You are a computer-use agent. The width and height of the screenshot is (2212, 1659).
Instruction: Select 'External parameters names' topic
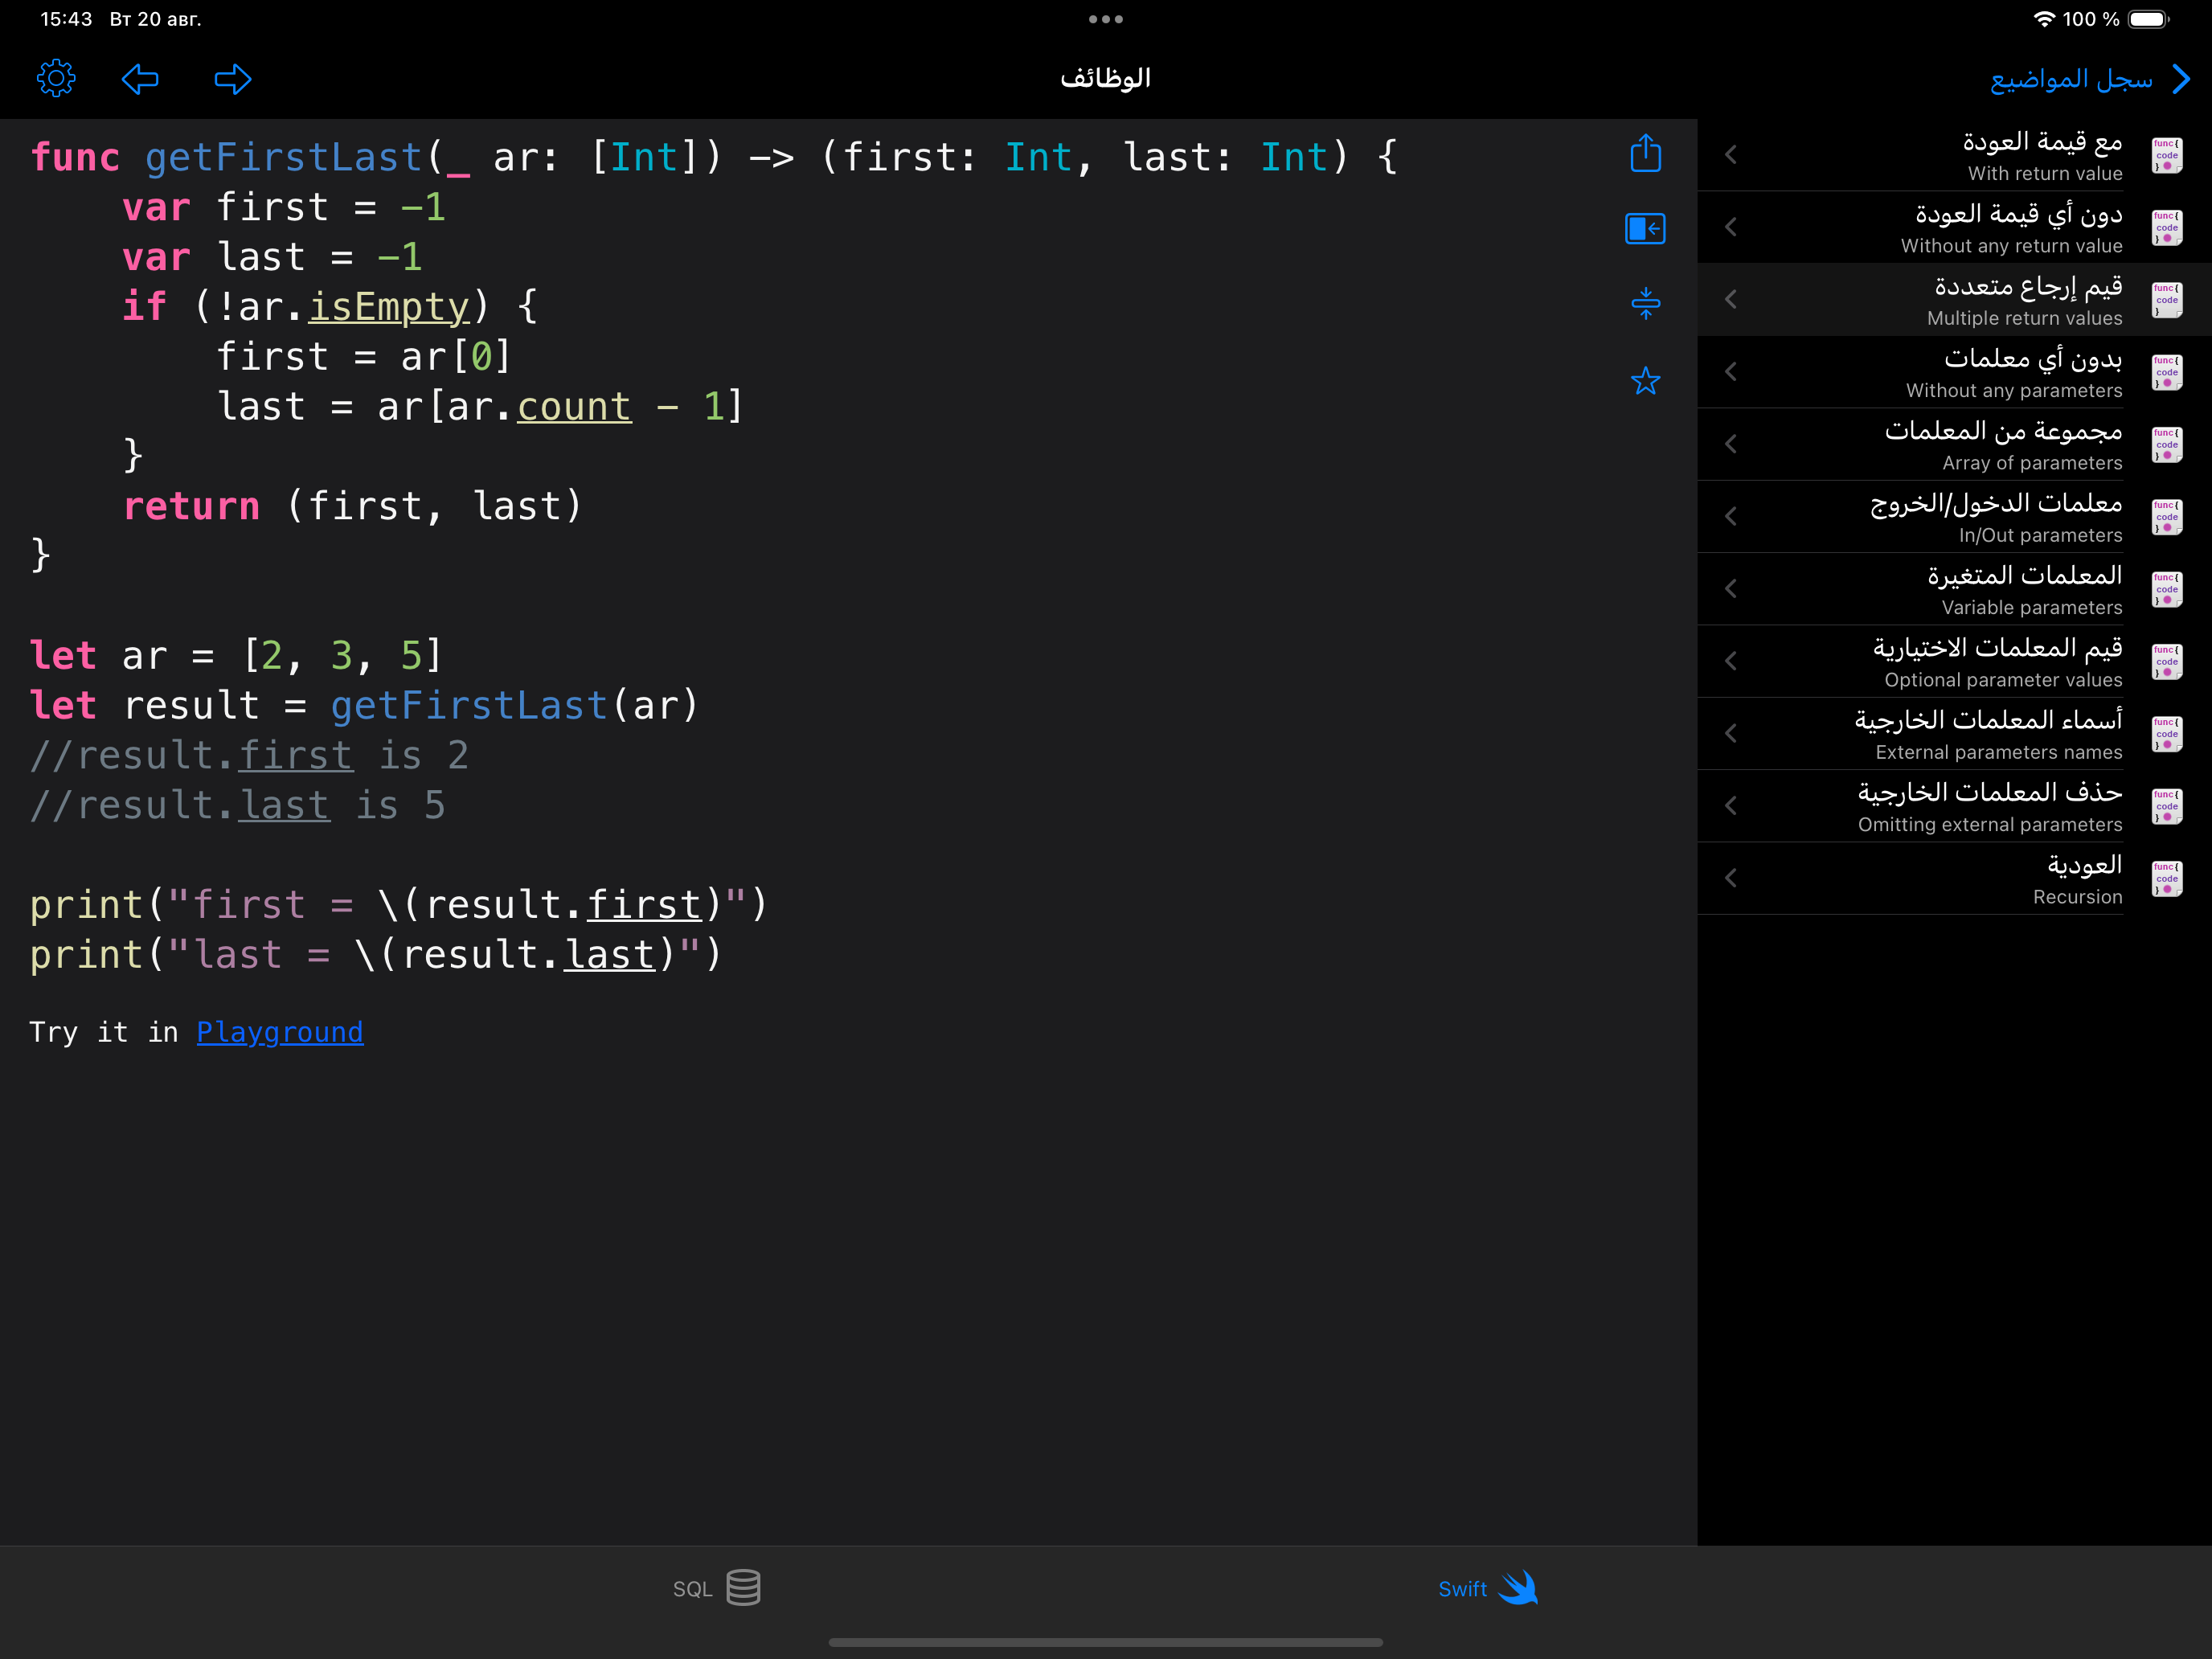[1954, 733]
